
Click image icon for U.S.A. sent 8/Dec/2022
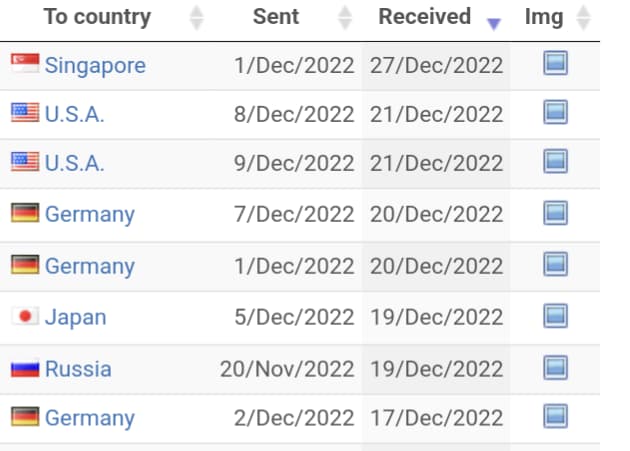coord(555,114)
